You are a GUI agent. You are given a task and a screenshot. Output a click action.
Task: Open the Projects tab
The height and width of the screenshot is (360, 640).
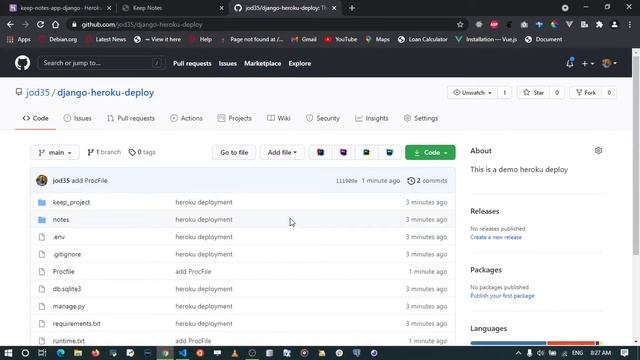point(235,118)
